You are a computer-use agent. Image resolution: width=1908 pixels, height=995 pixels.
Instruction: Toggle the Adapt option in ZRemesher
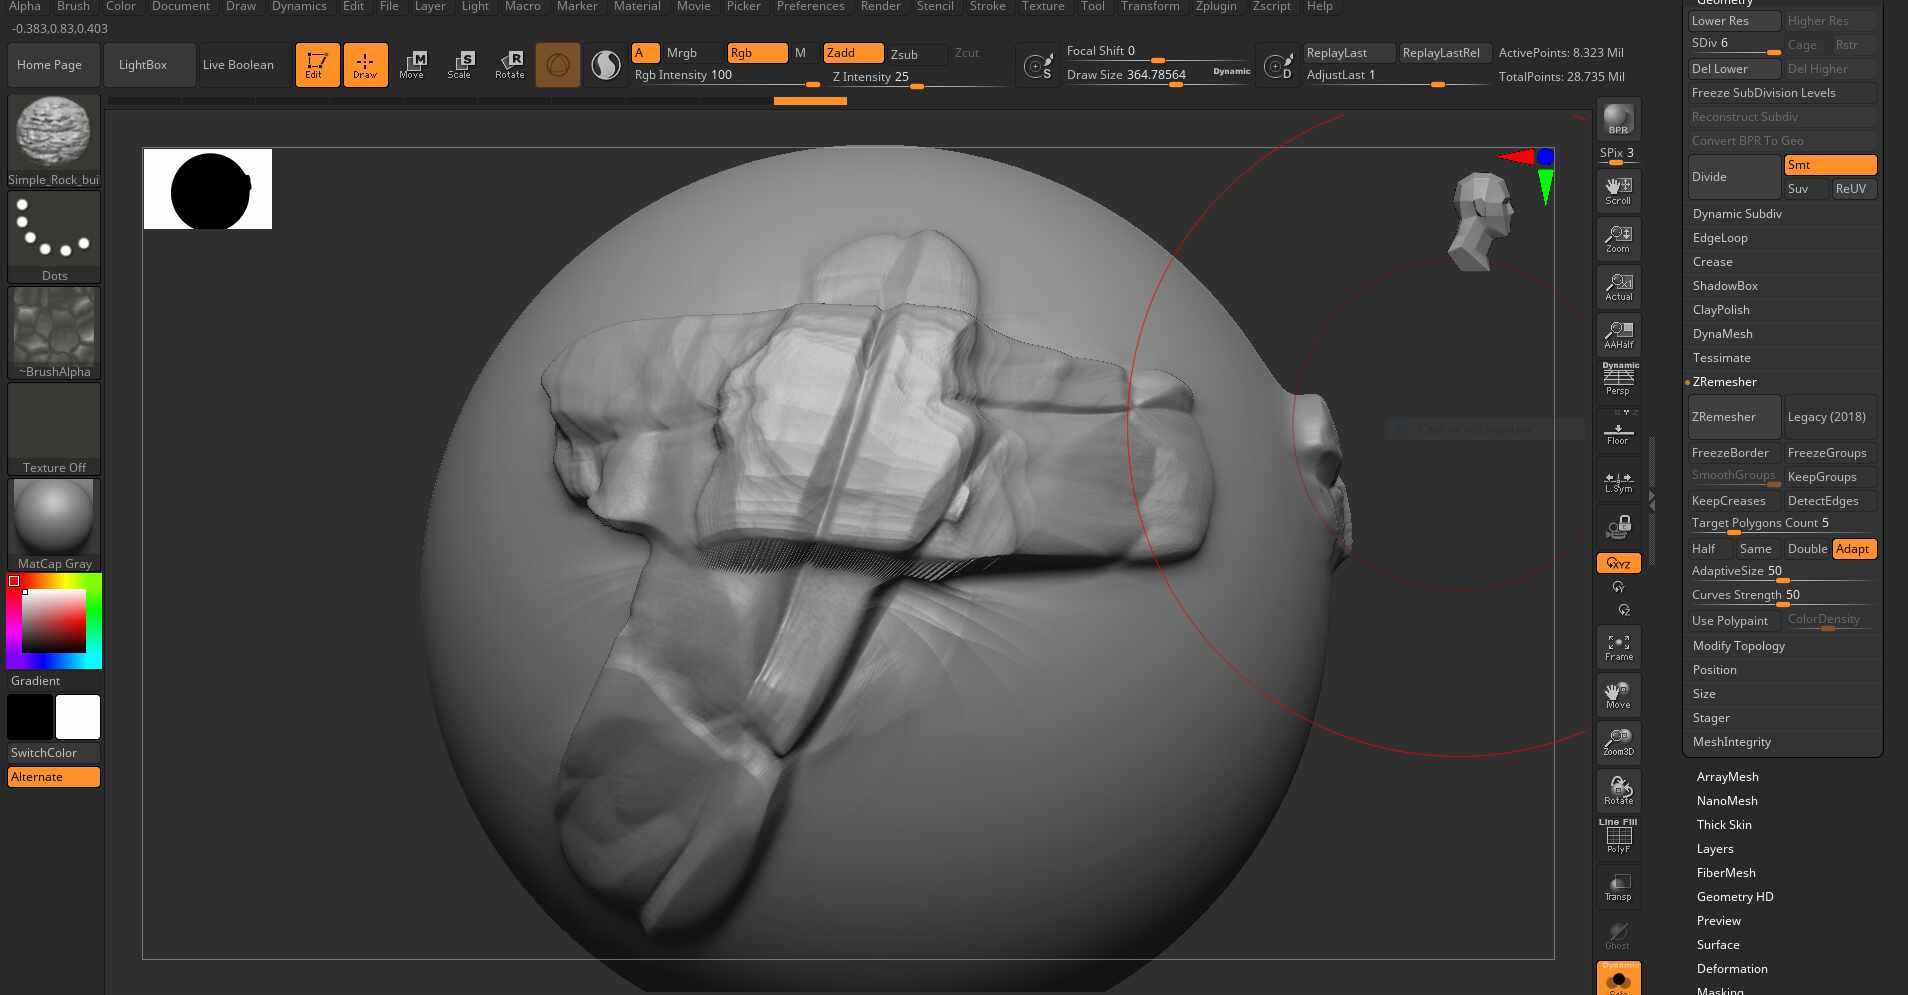1853,549
